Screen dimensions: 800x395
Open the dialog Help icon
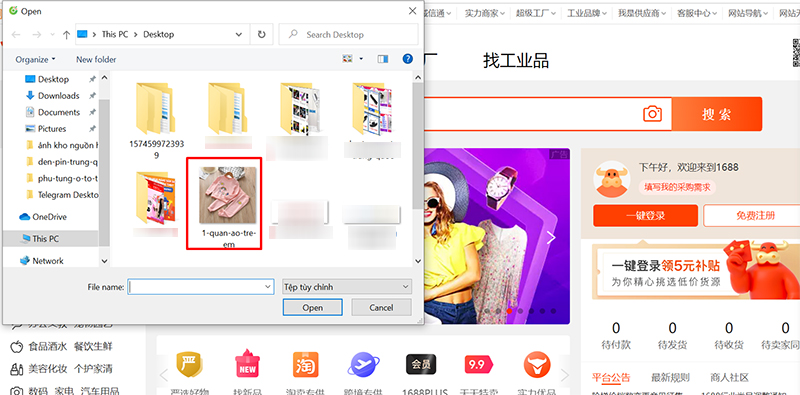pyautogui.click(x=408, y=59)
